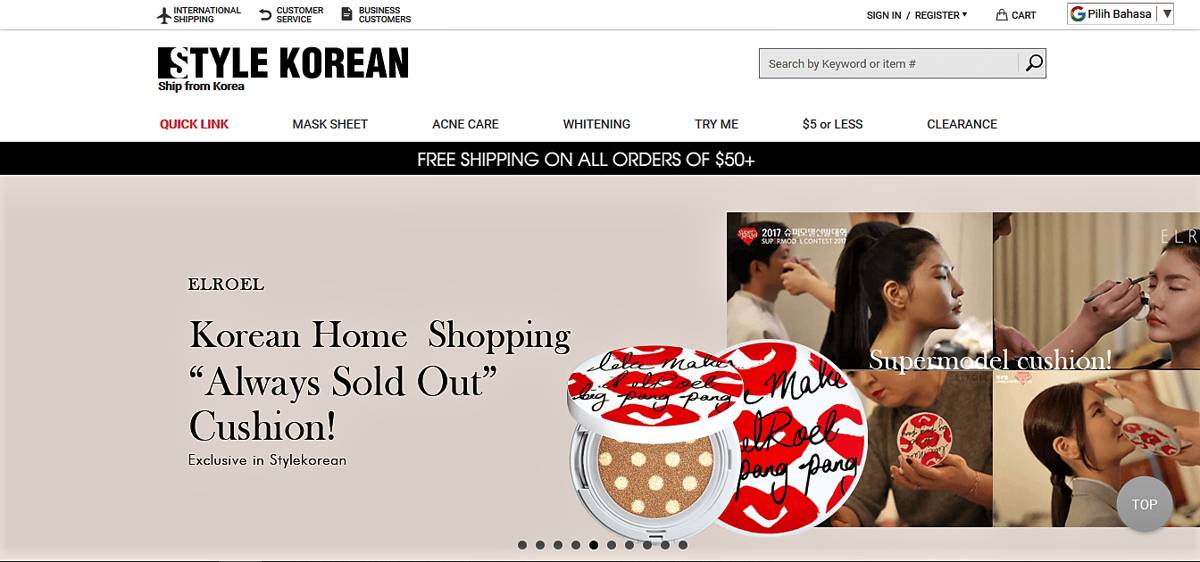Image resolution: width=1200 pixels, height=562 pixels.
Task: Click the Google logo in language selector
Action: pos(1078,14)
